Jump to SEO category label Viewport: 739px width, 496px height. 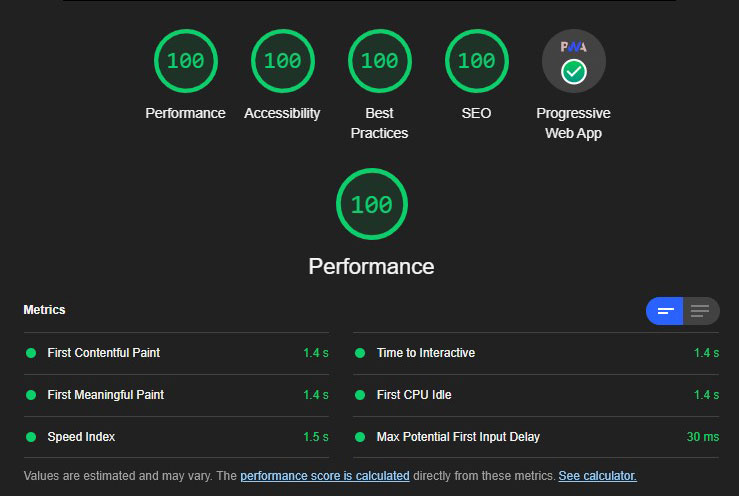476,113
